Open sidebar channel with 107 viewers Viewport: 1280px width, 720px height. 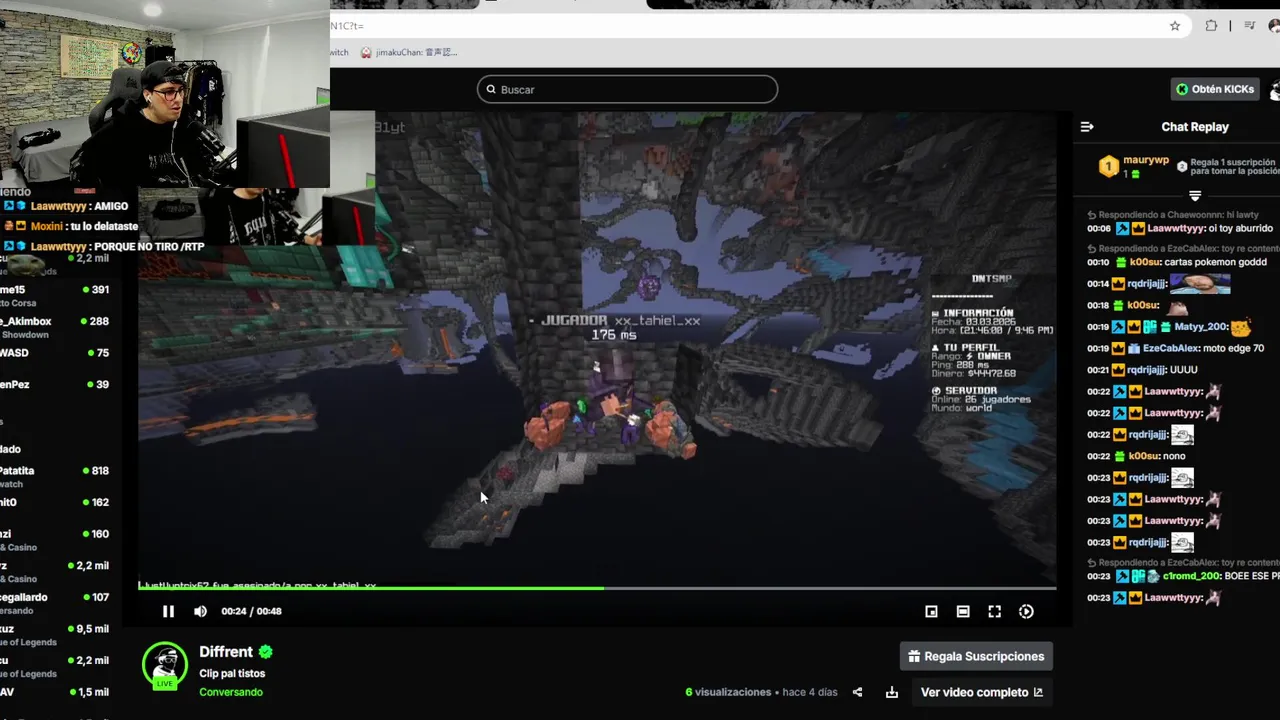pyautogui.click(x=55, y=602)
